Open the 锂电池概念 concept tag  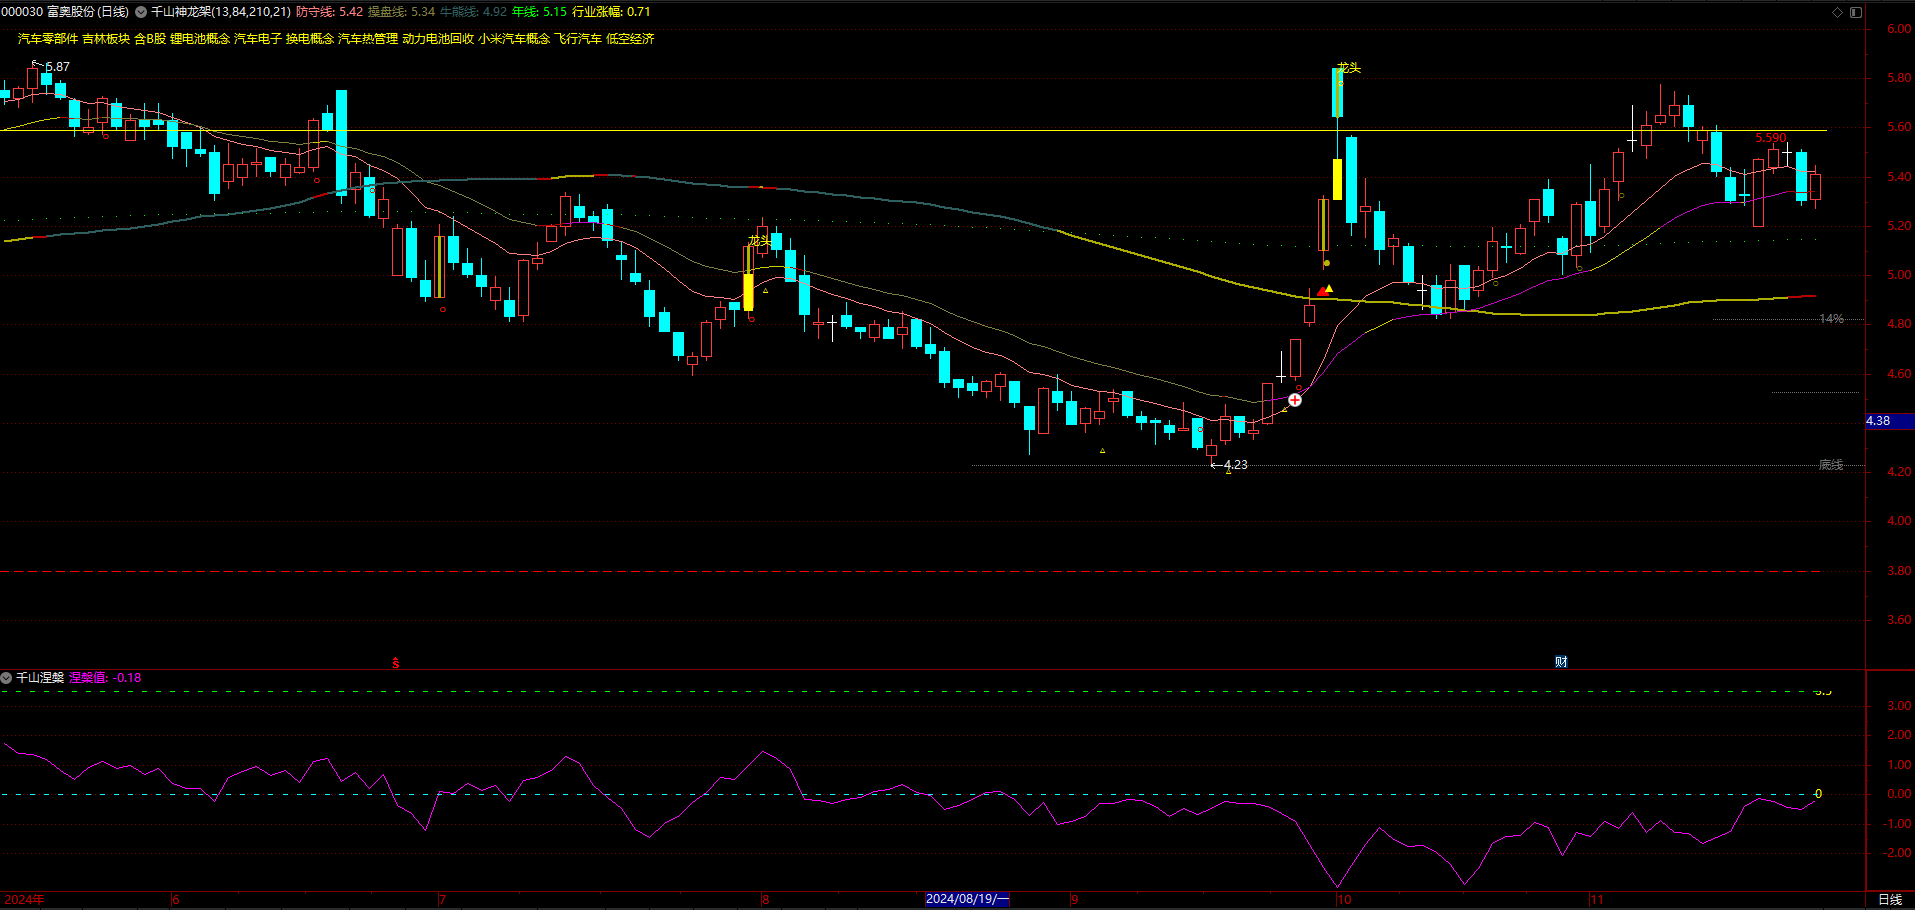click(200, 39)
